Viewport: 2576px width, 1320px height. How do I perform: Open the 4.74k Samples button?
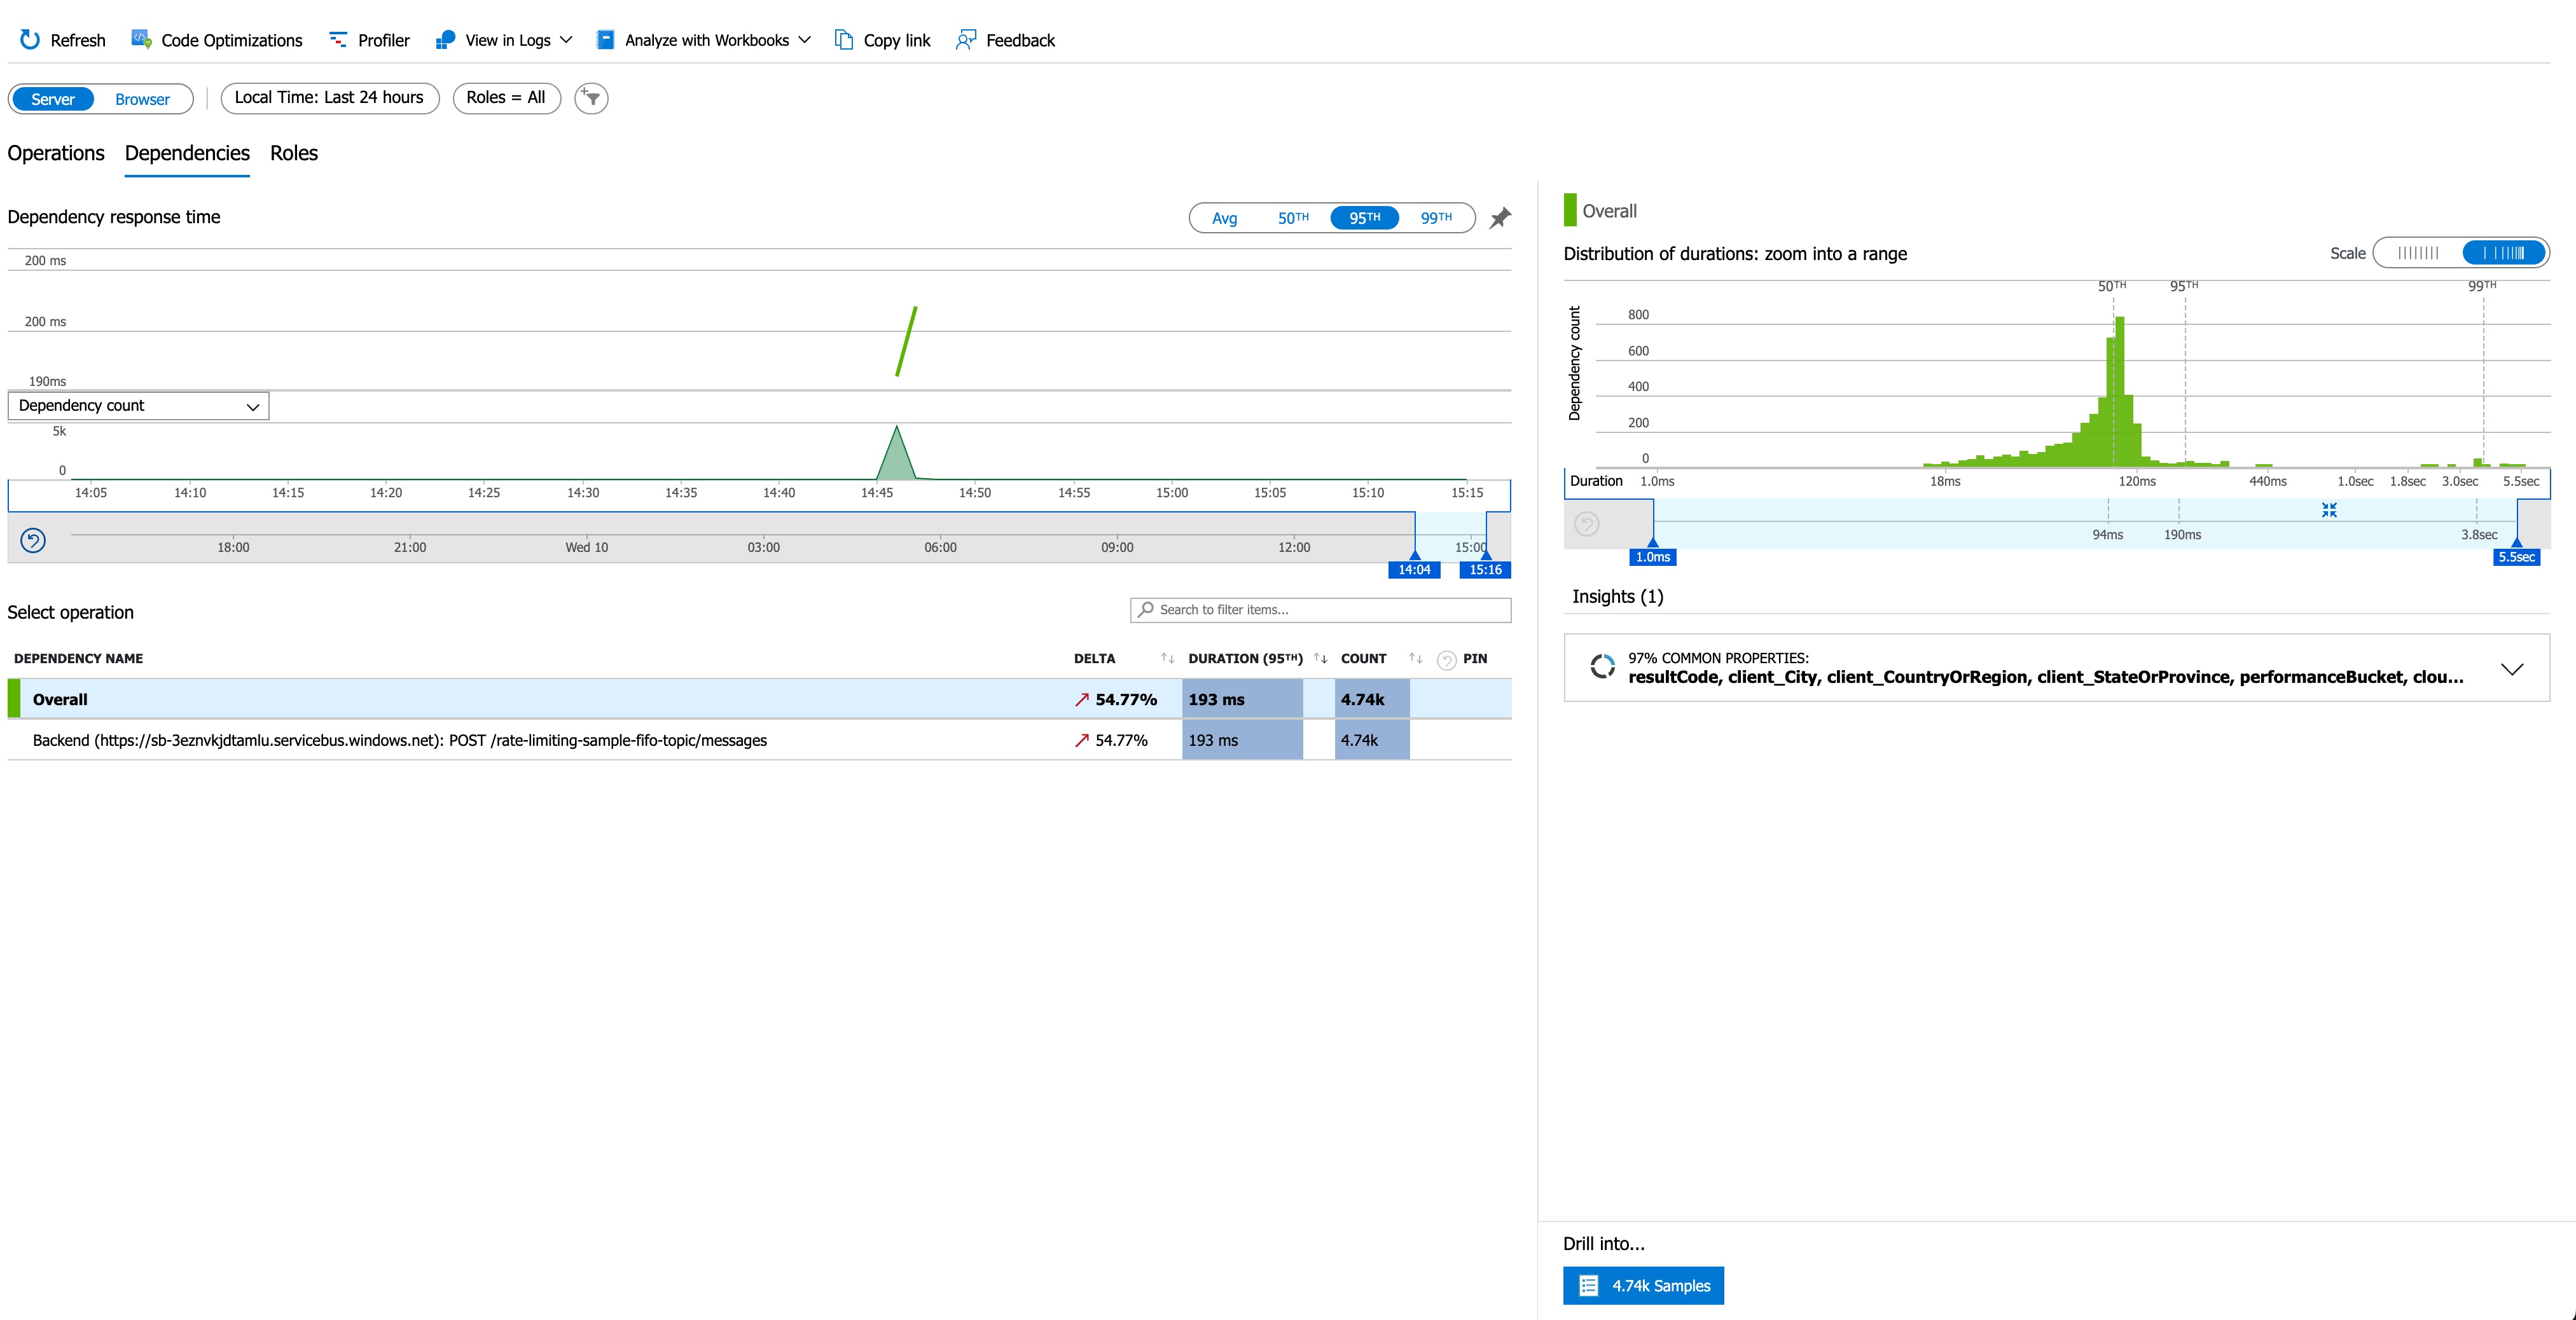1643,1286
